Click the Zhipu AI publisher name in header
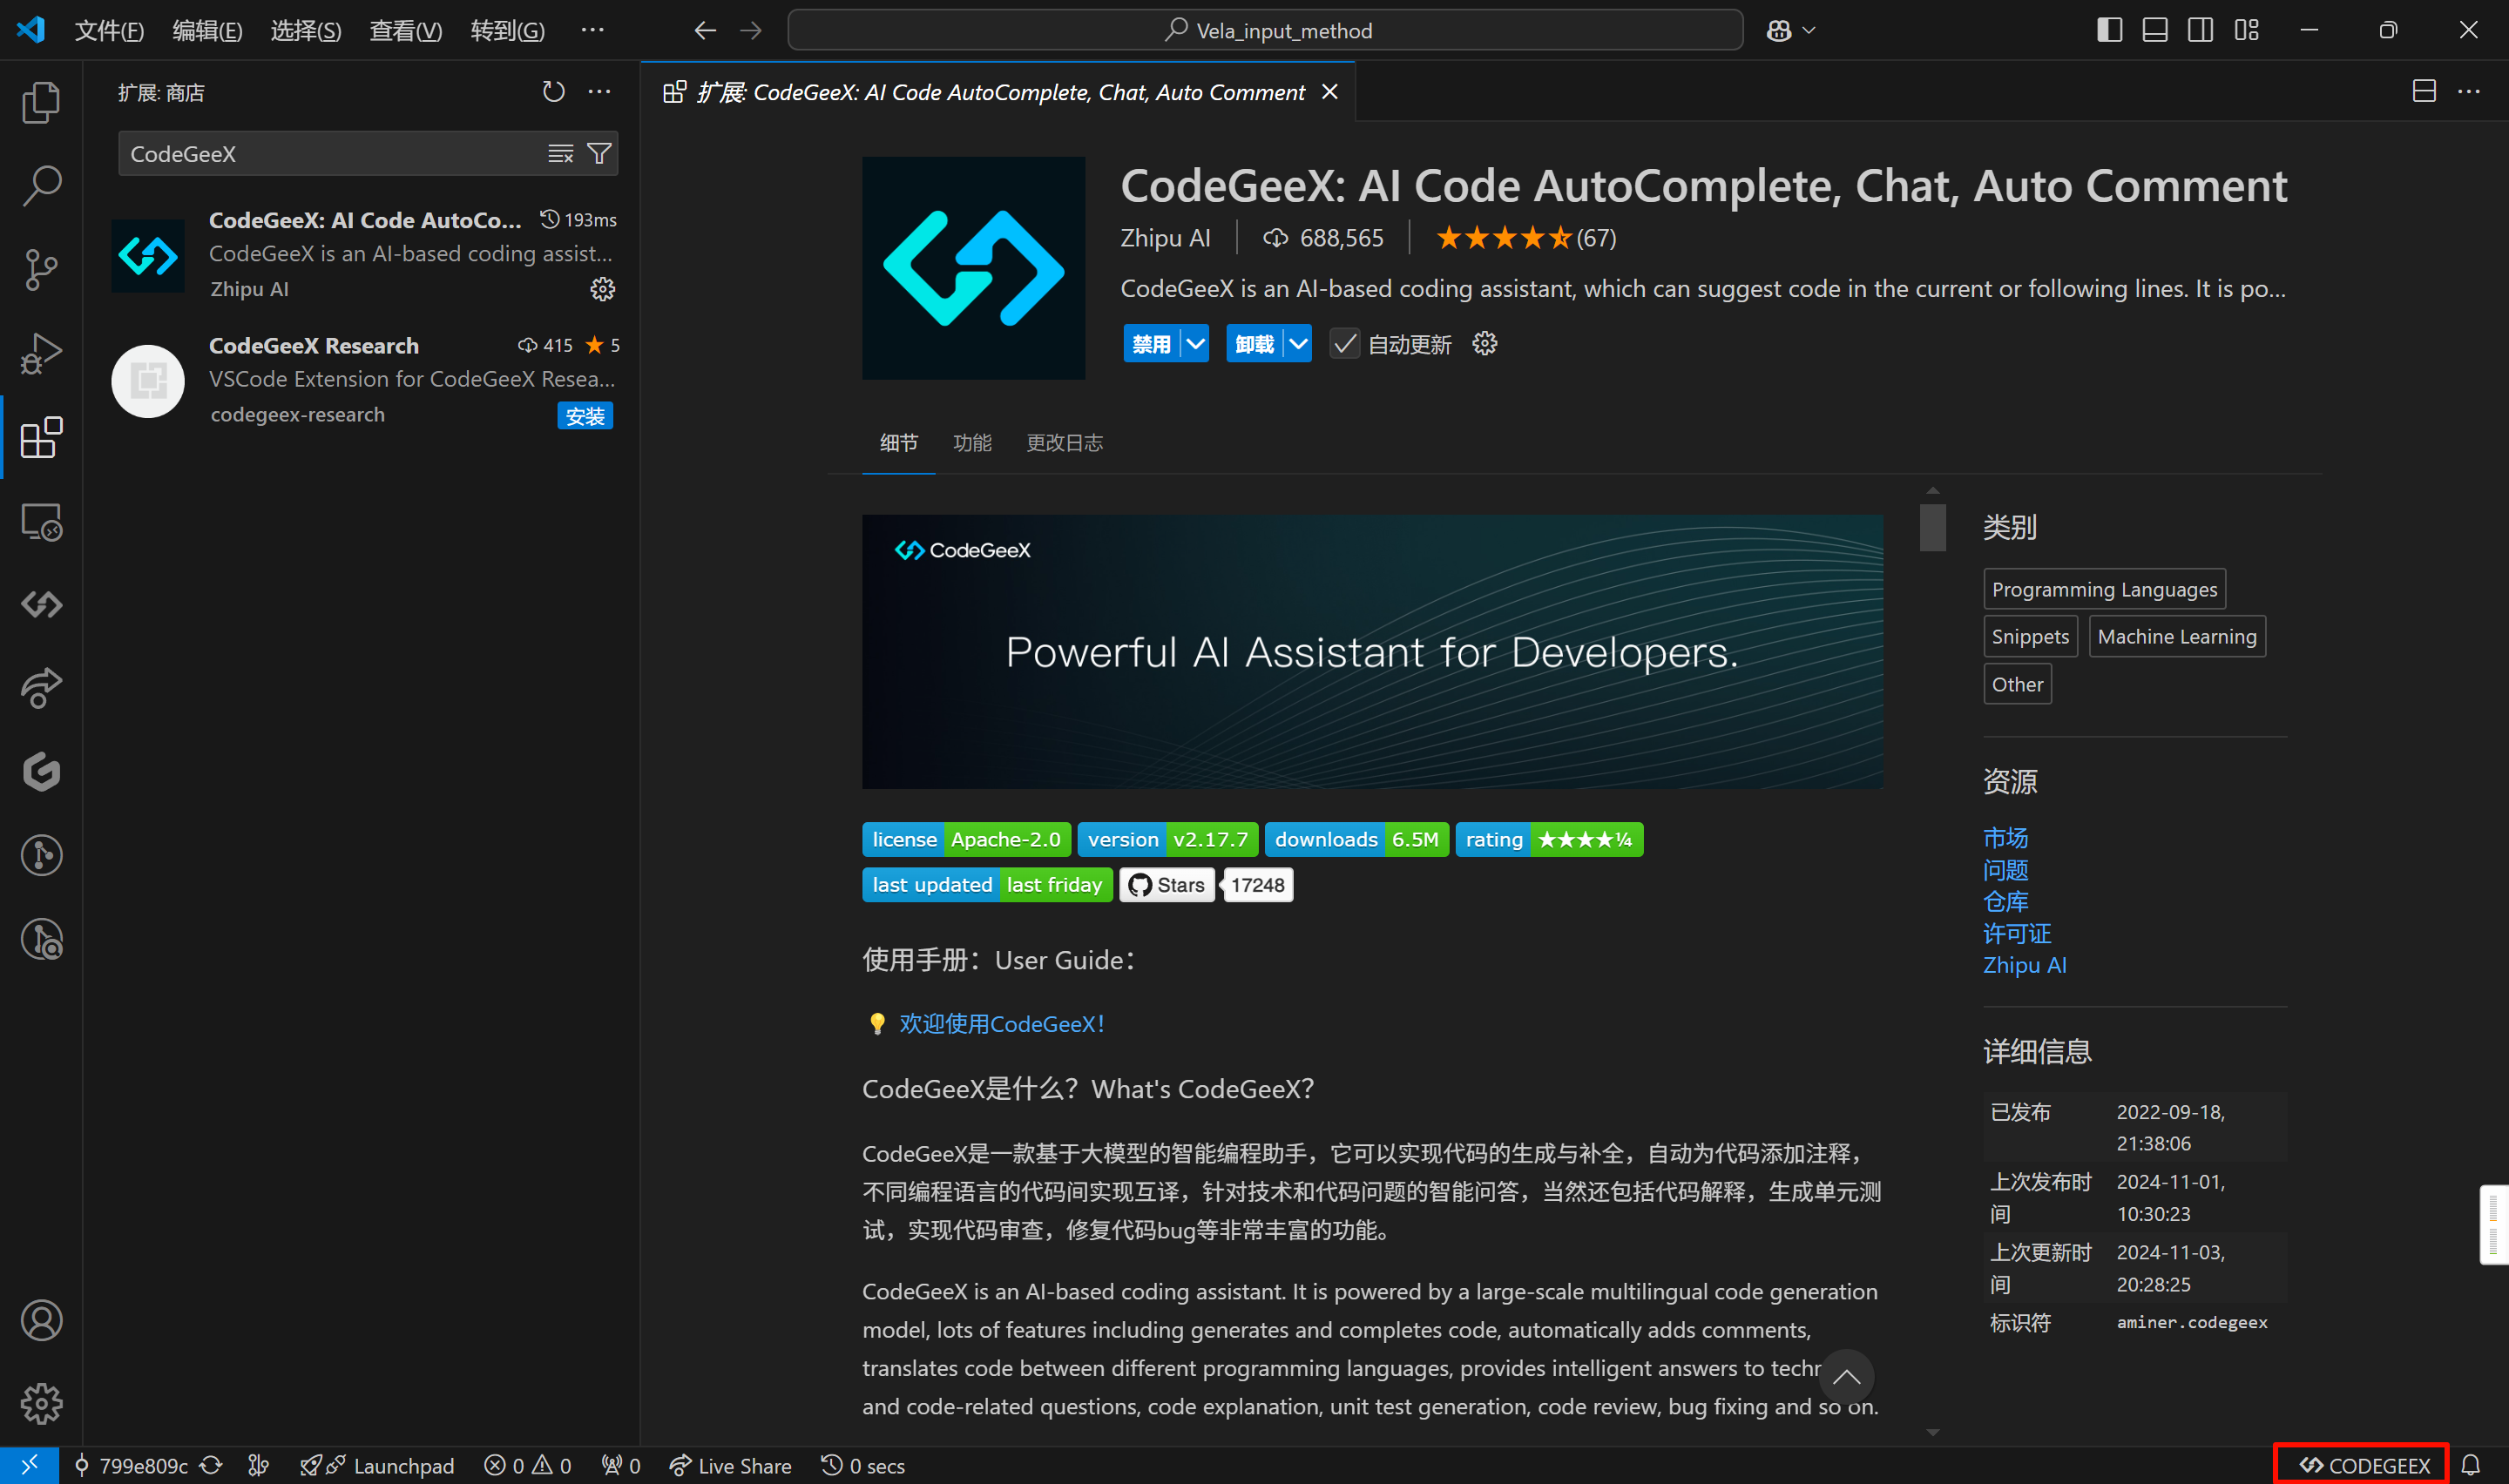The image size is (2509, 1484). pos(1165,238)
